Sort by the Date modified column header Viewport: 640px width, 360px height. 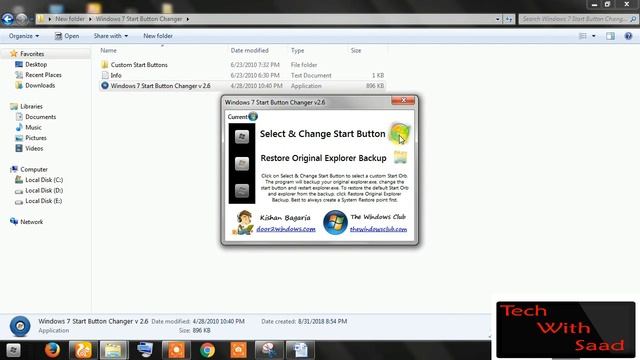[249, 51]
